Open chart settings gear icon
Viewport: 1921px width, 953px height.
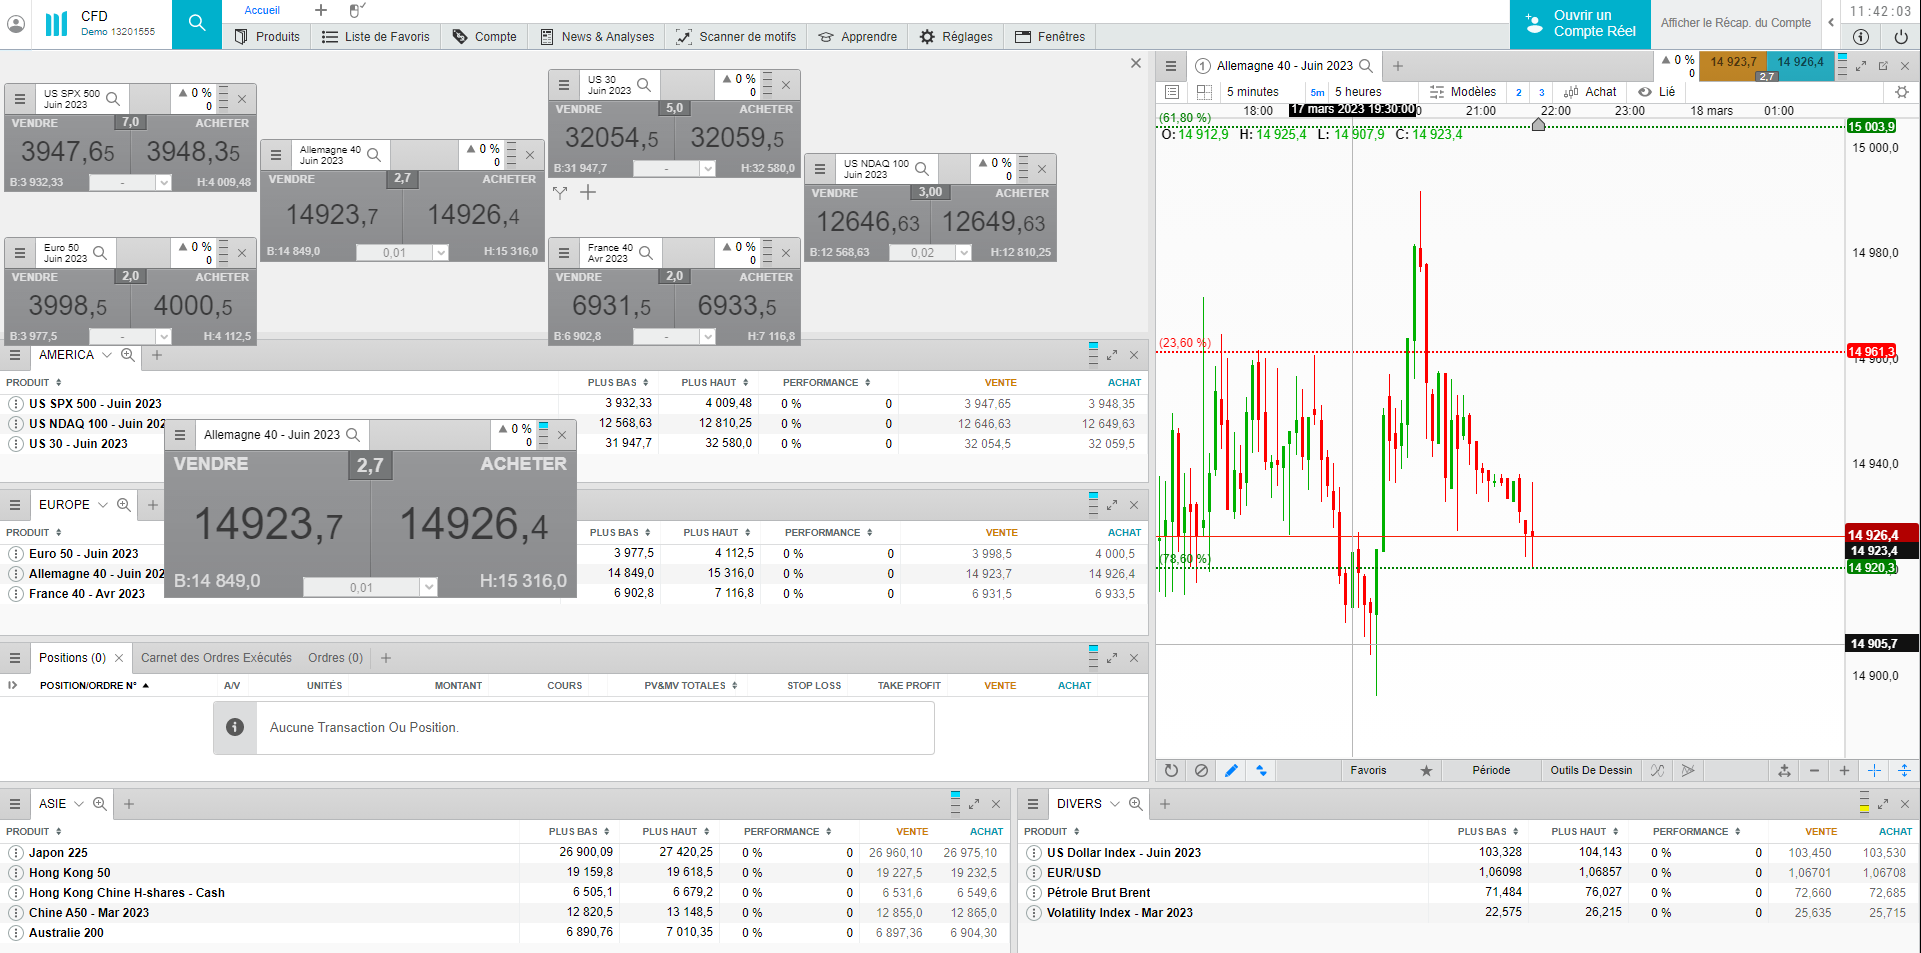click(1901, 92)
